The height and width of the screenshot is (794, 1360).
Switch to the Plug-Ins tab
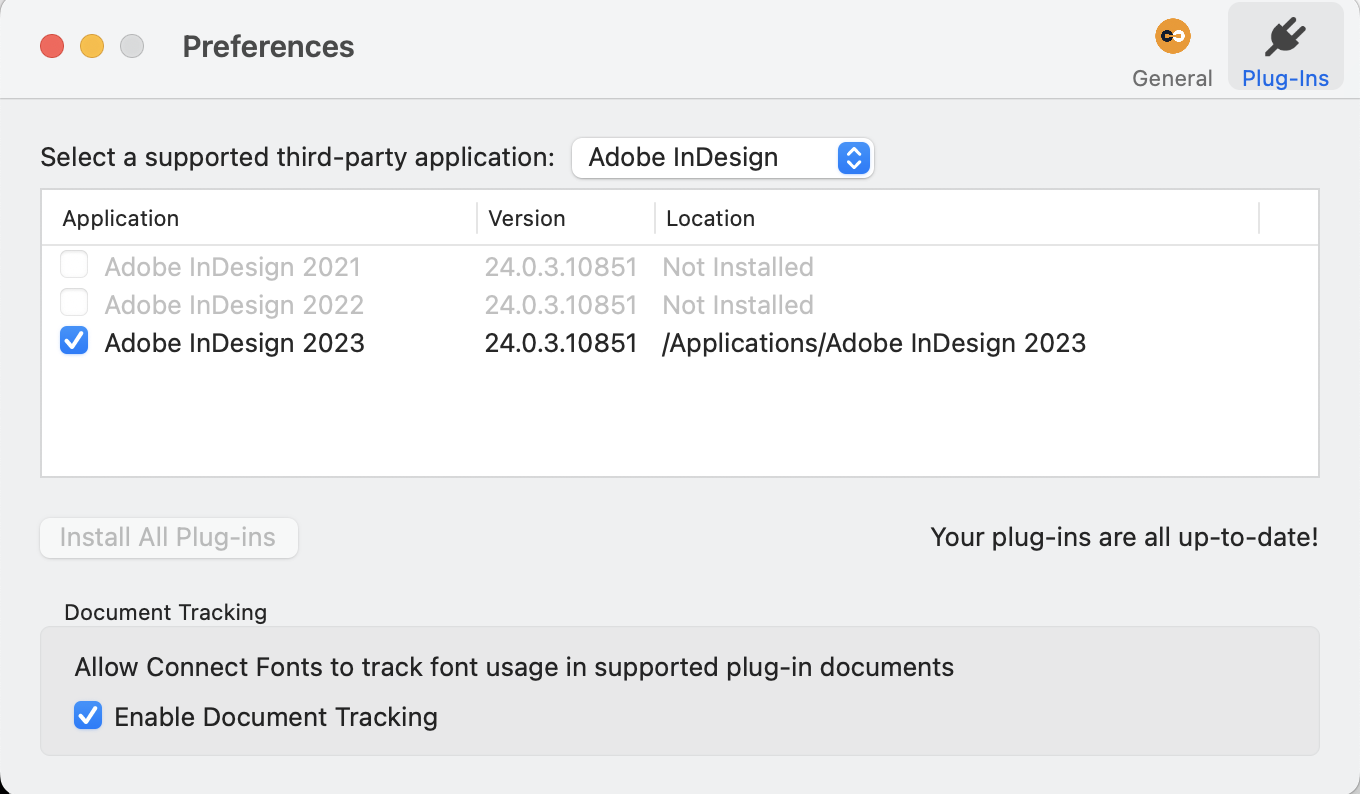(x=1285, y=46)
